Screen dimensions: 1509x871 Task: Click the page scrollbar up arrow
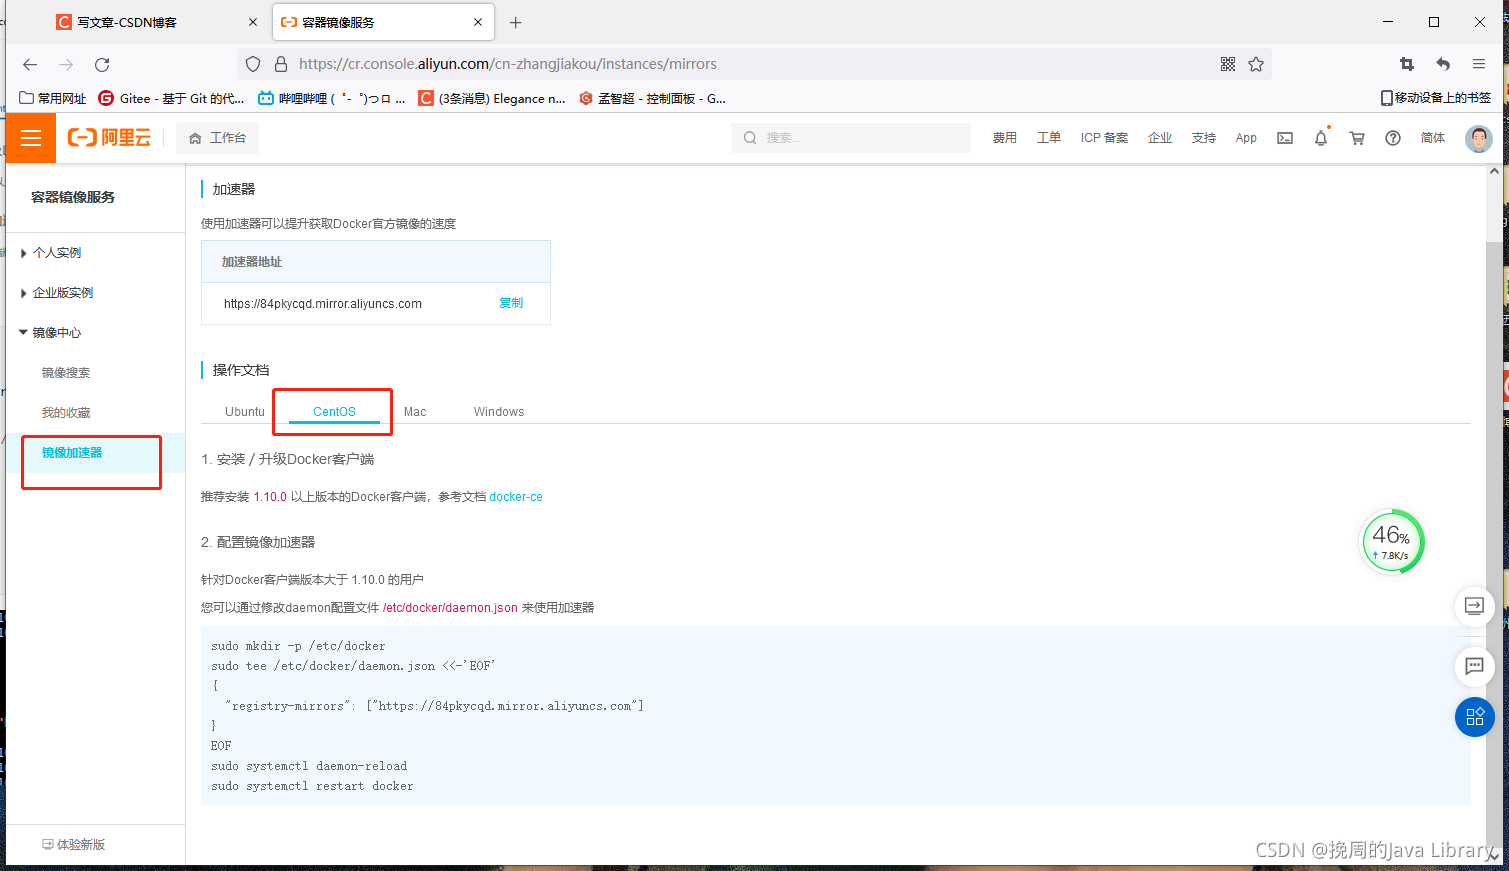1494,172
